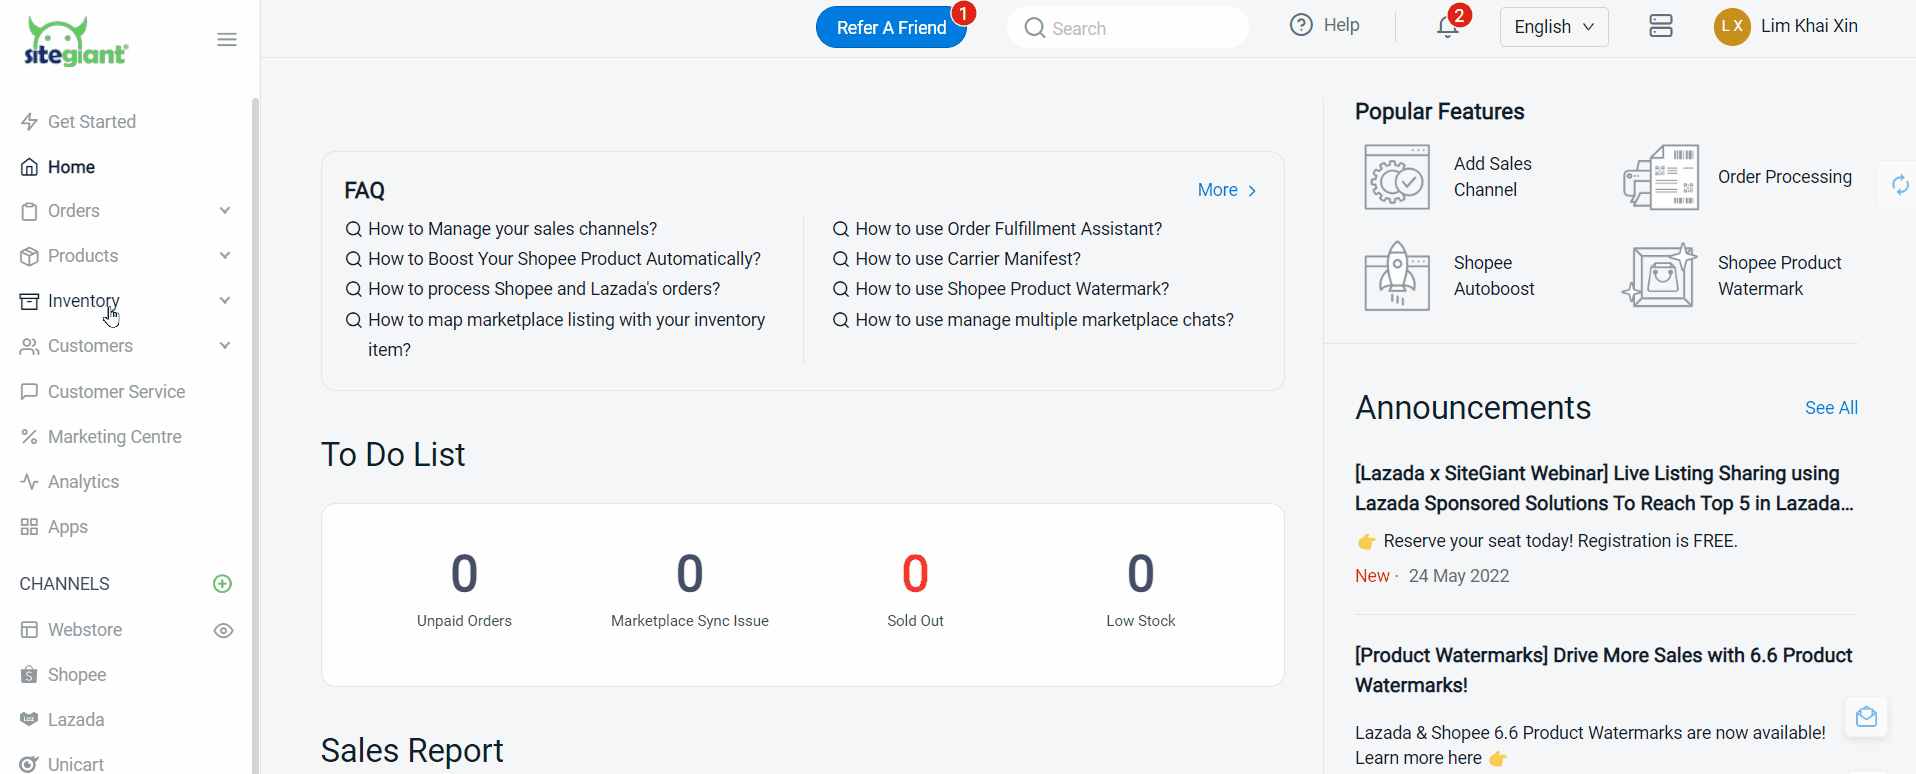This screenshot has width=1916, height=774.
Task: Open the server stack icon in header
Action: [x=1661, y=26]
